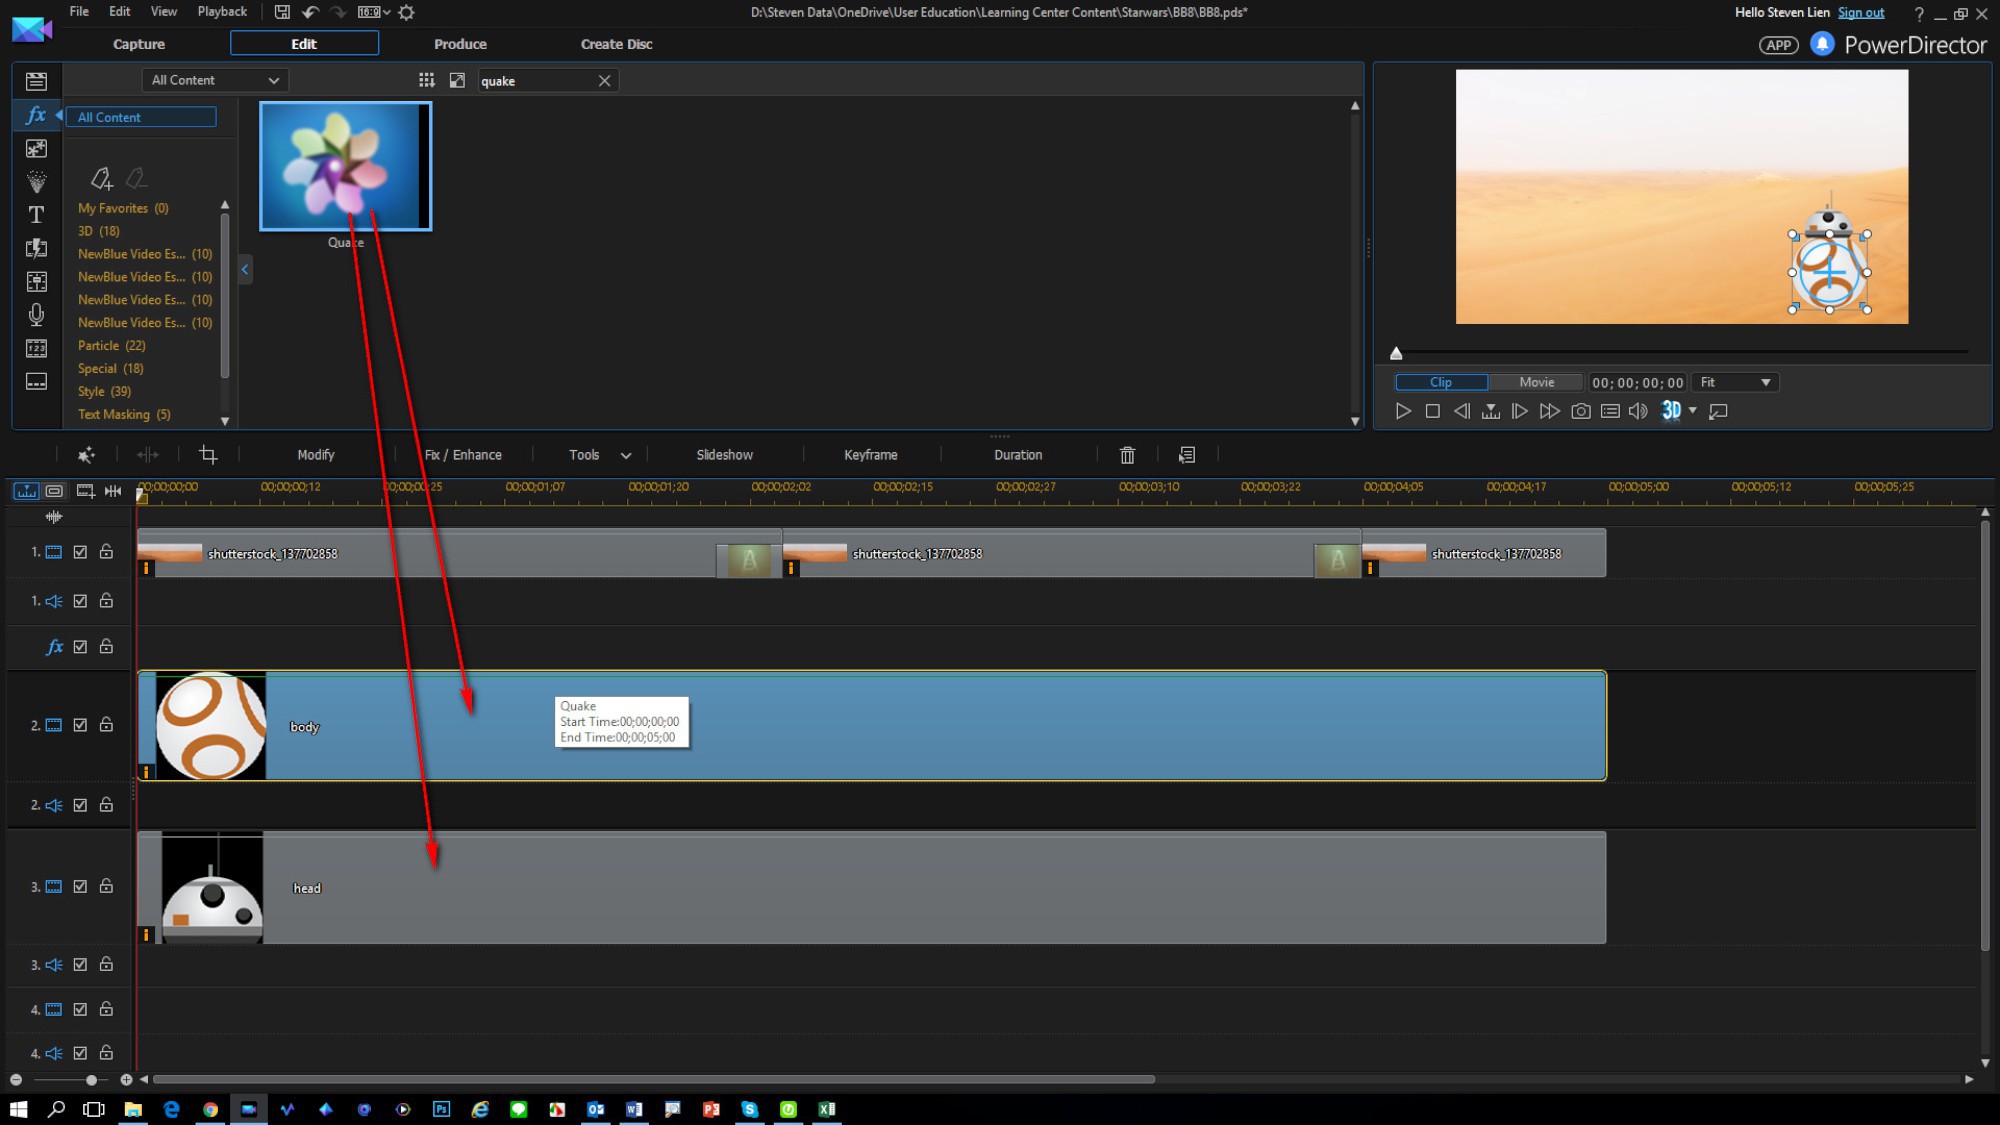Collapse the effect tags panel arrow
This screenshot has width=2000, height=1125.
coord(245,269)
